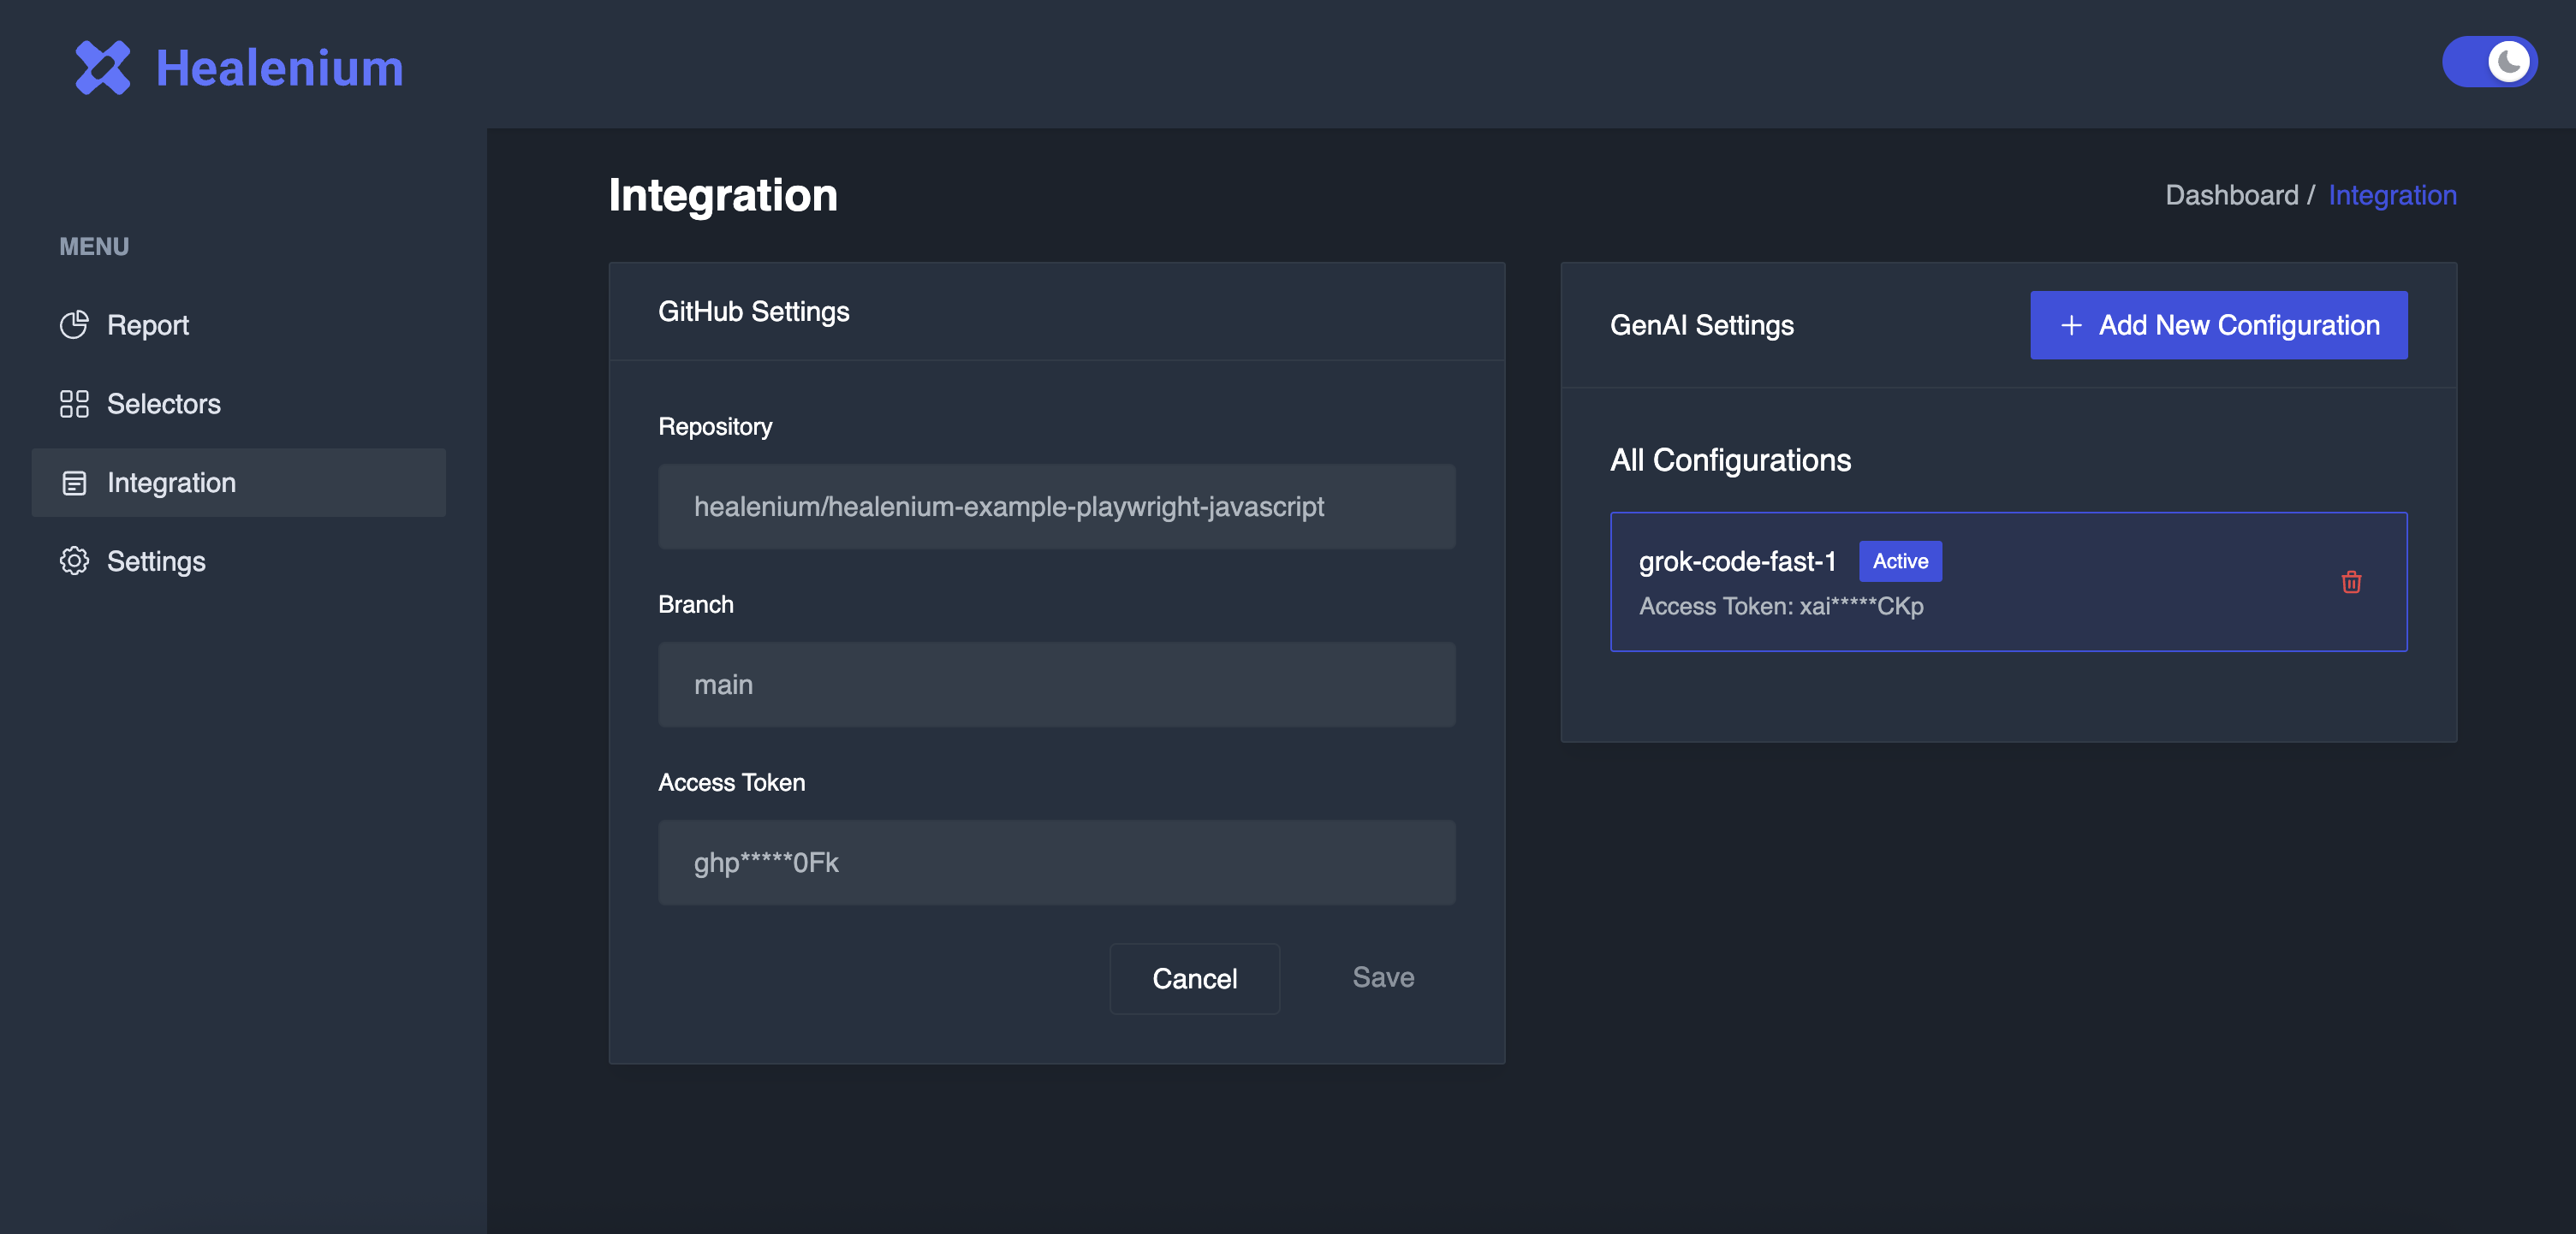The width and height of the screenshot is (2576, 1234).
Task: Click the Selectors grid icon
Action: pyautogui.click(x=74, y=404)
